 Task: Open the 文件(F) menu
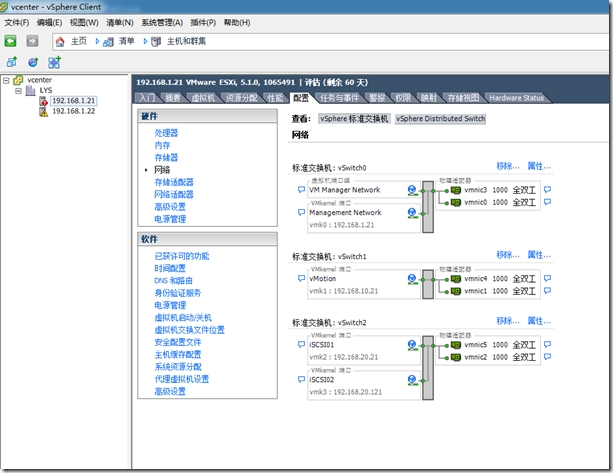click(17, 23)
